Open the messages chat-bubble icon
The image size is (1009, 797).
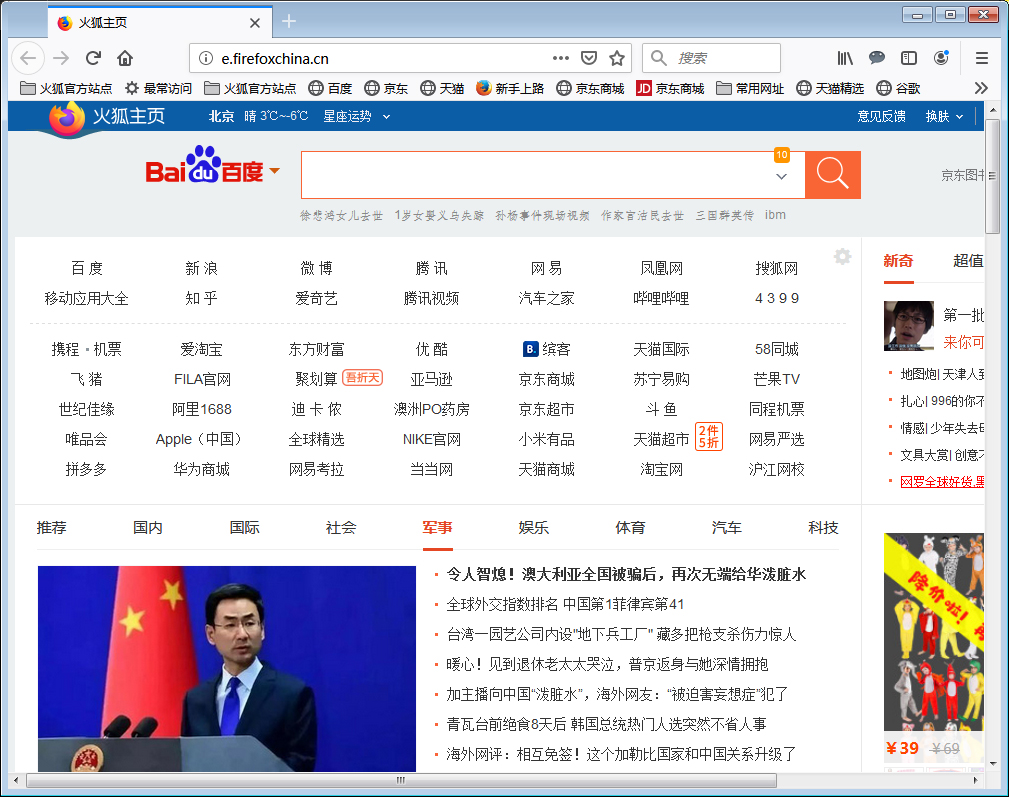pos(876,57)
